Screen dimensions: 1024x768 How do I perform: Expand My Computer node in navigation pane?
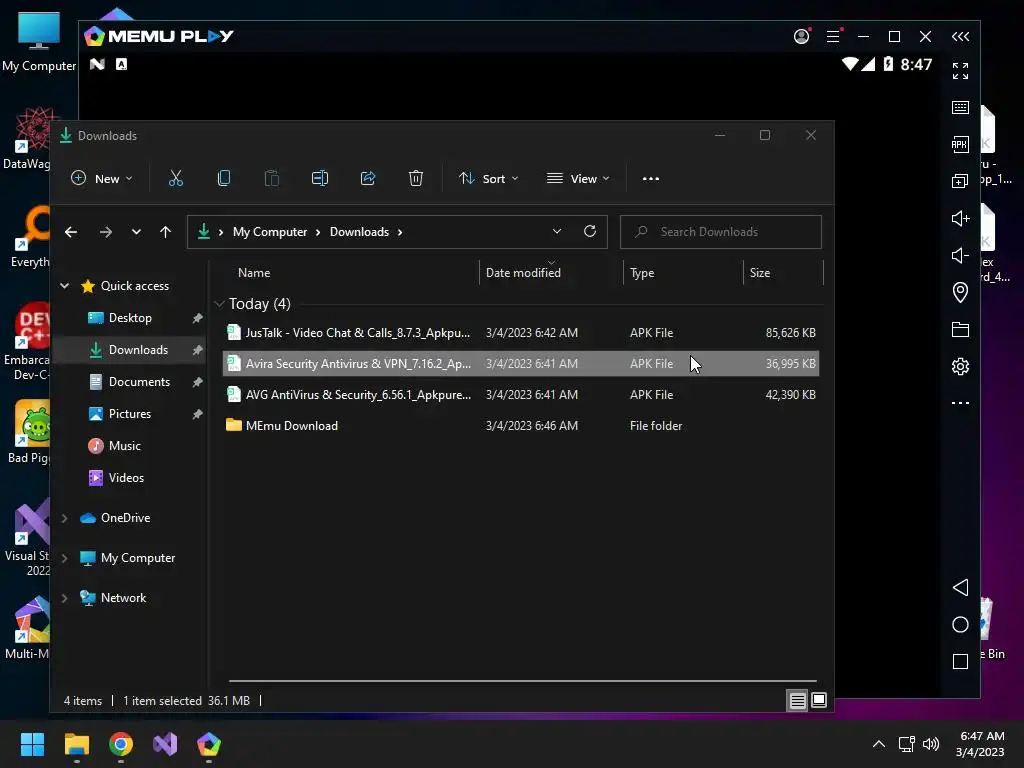click(65, 558)
